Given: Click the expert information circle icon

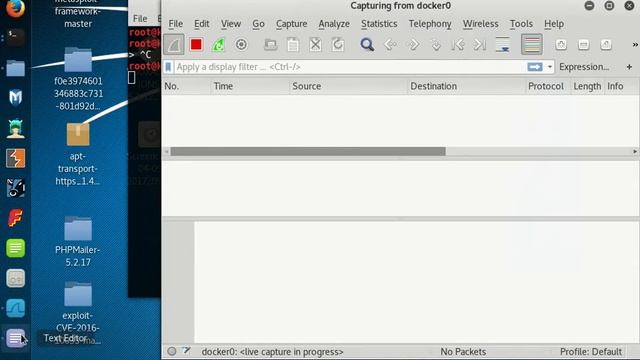Looking at the screenshot, I should point(172,351).
